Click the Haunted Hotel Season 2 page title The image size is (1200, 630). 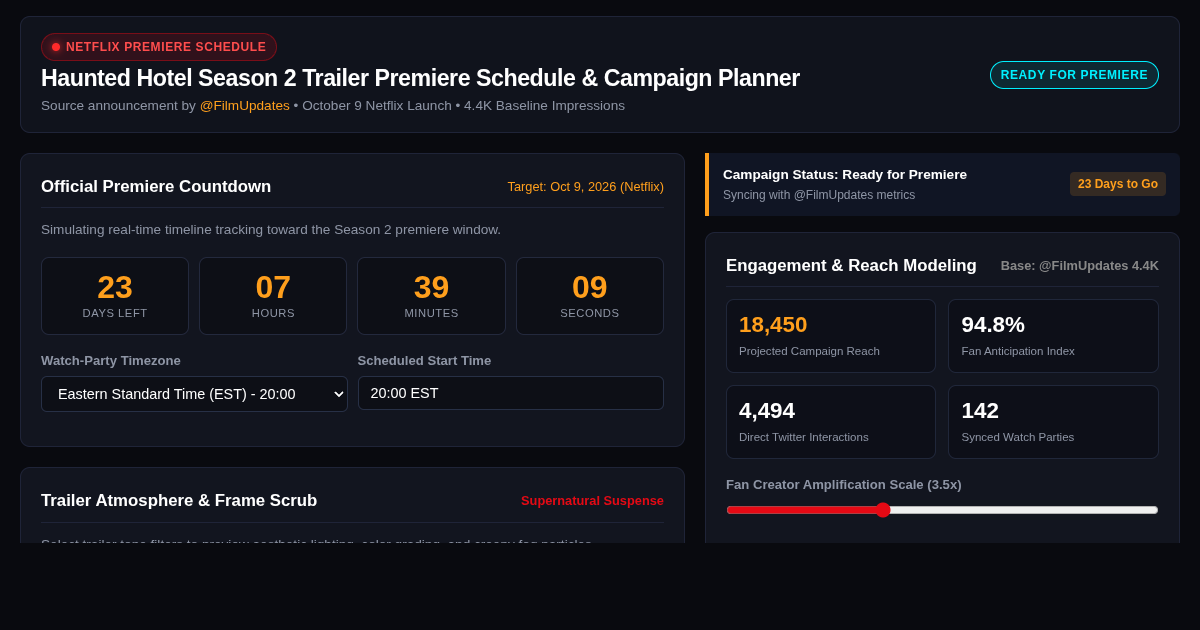420,78
